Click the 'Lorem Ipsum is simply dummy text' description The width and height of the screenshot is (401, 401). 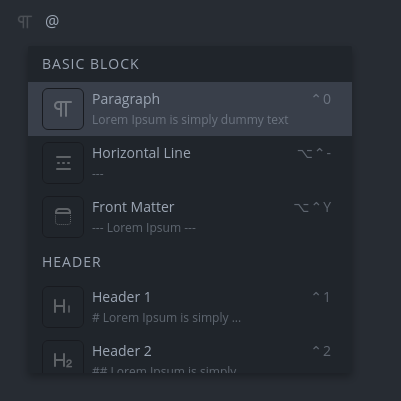click(190, 120)
